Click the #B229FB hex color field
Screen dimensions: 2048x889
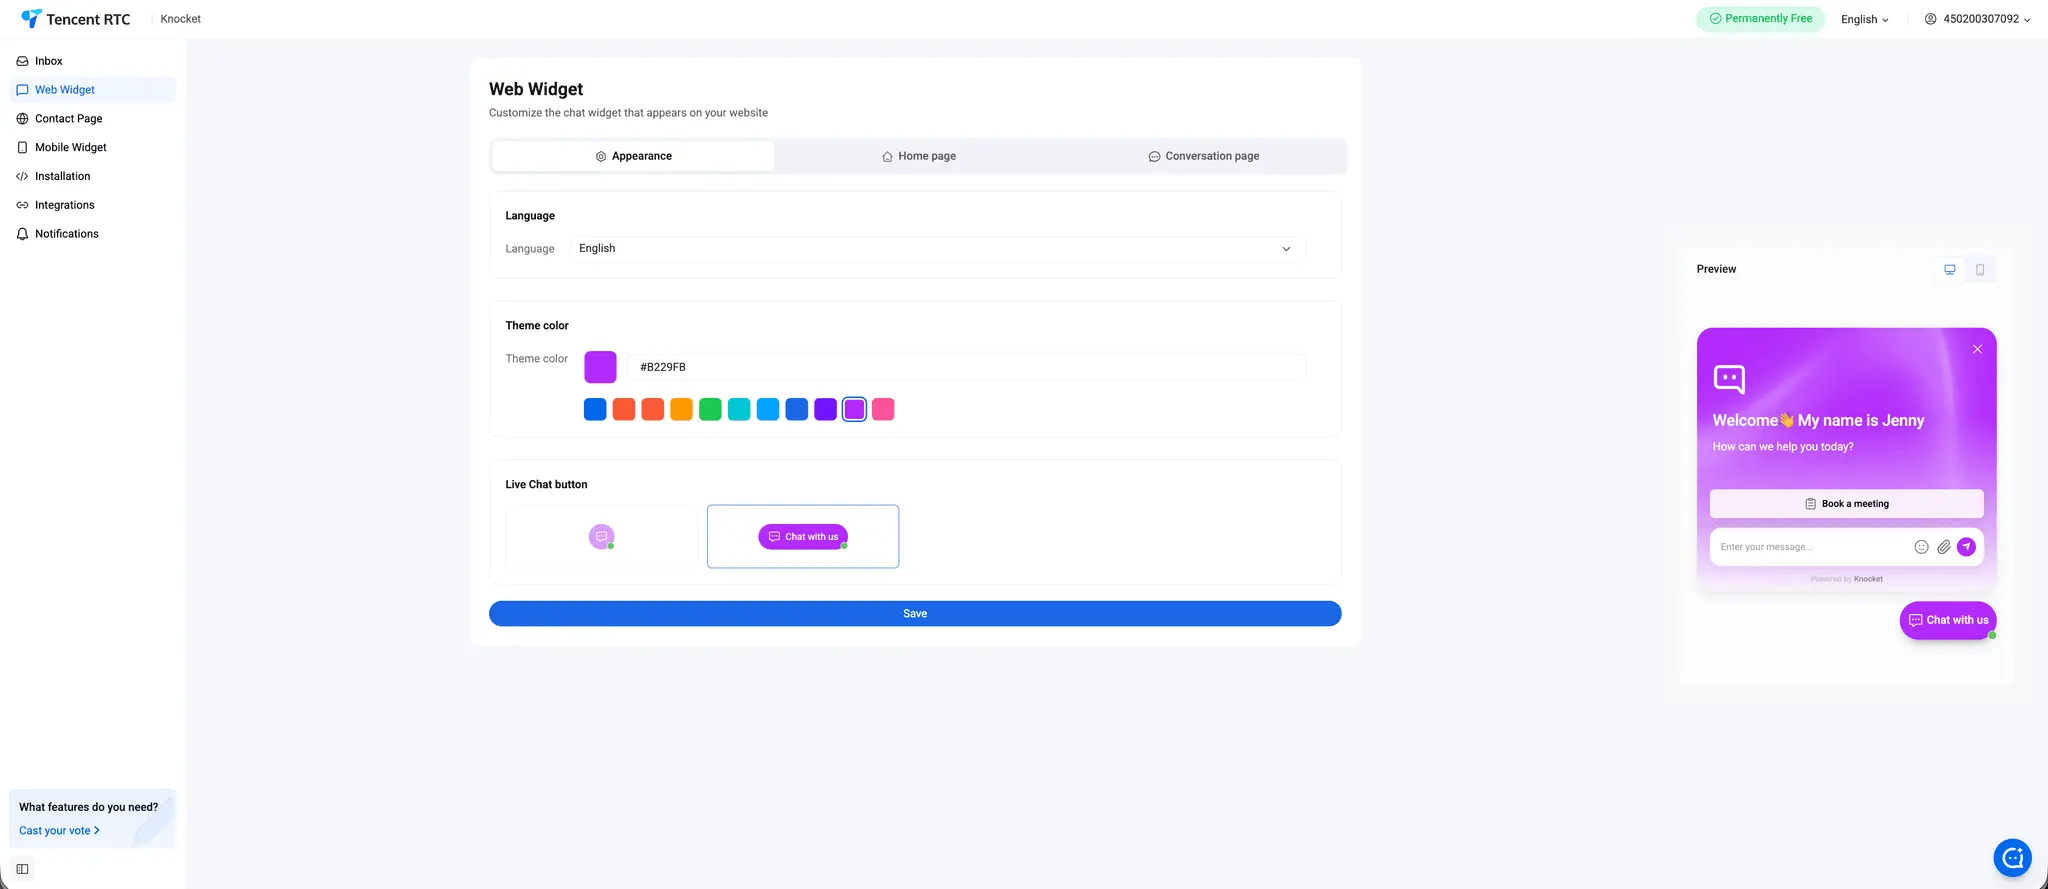click(966, 367)
